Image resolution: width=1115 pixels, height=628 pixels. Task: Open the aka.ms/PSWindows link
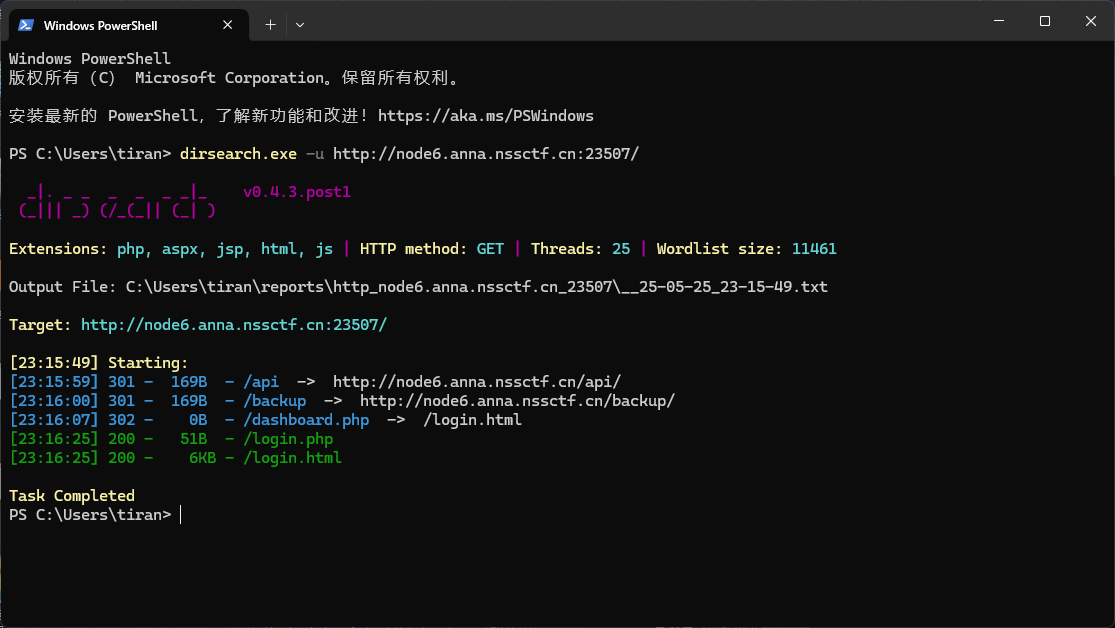point(486,116)
